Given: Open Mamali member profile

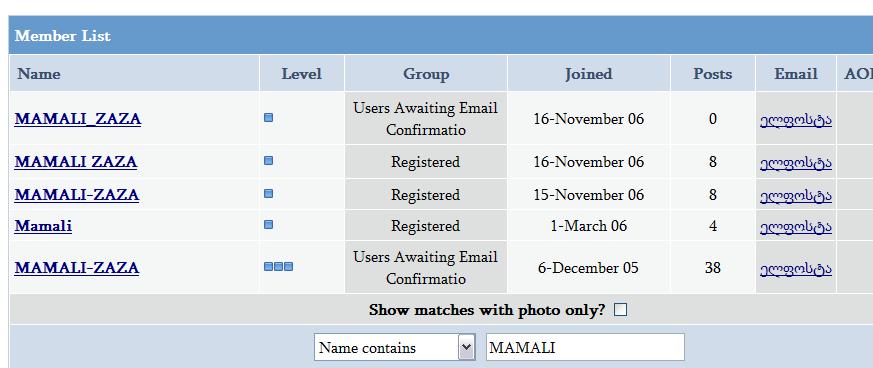Looking at the screenshot, I should click(x=43, y=226).
